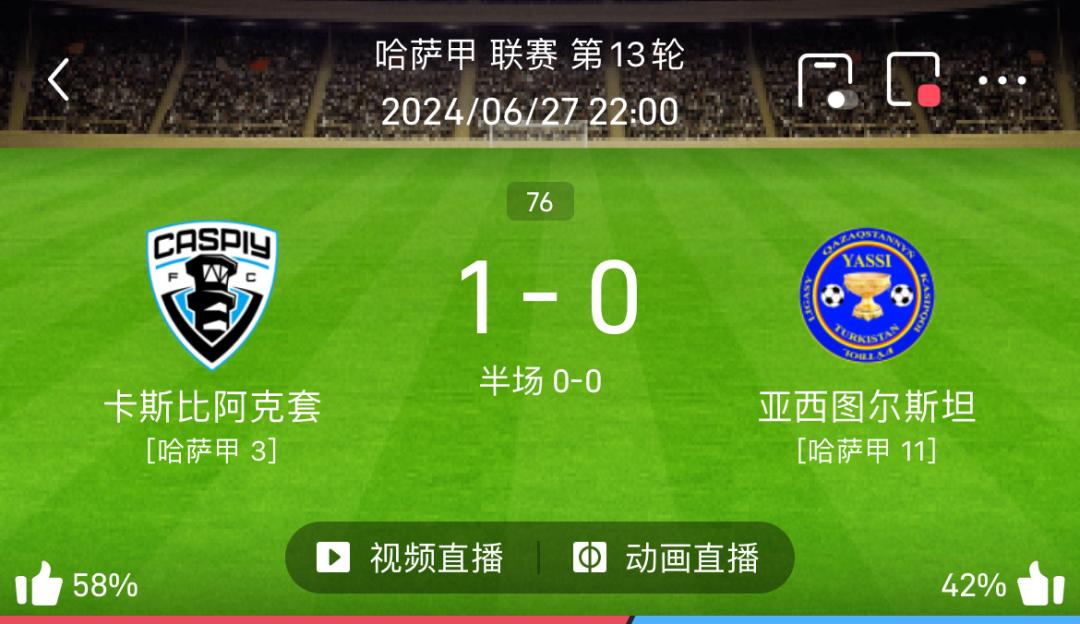Open the three-dot more options menu
This screenshot has height=624, width=1080.
point(1002,81)
